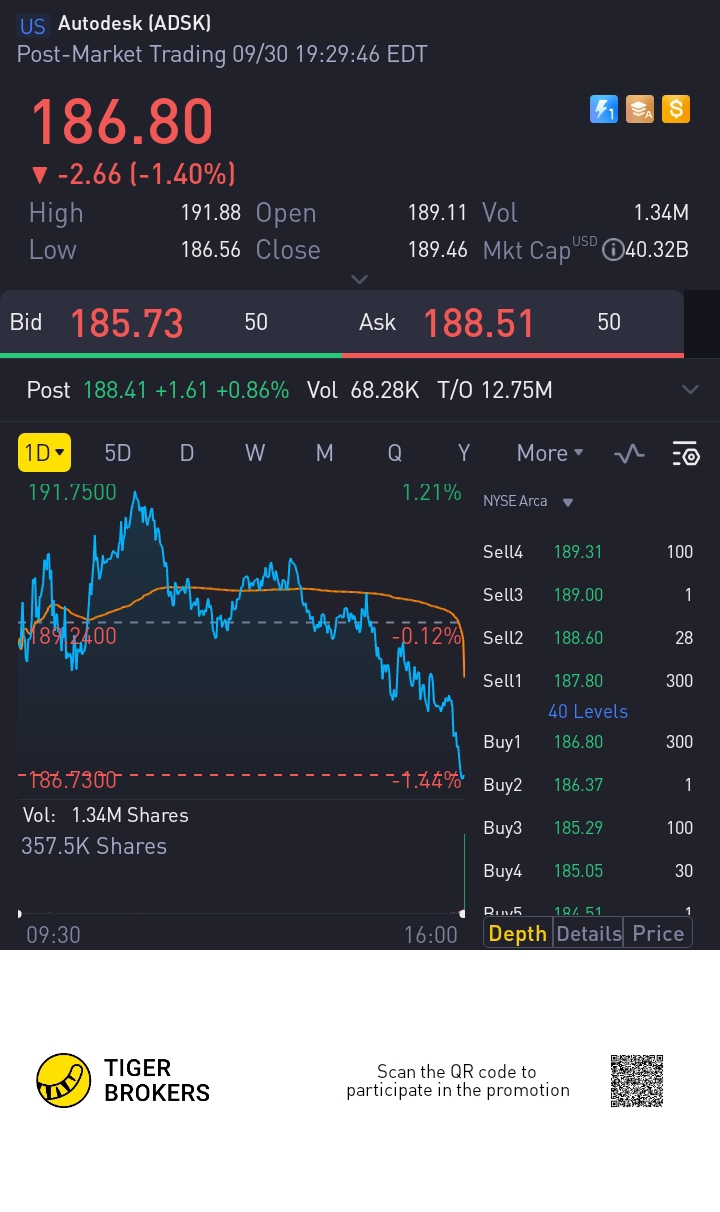This screenshot has height=1212, width=720.
Task: Tap the Buy1 row at 186.80
Action: (x=588, y=742)
